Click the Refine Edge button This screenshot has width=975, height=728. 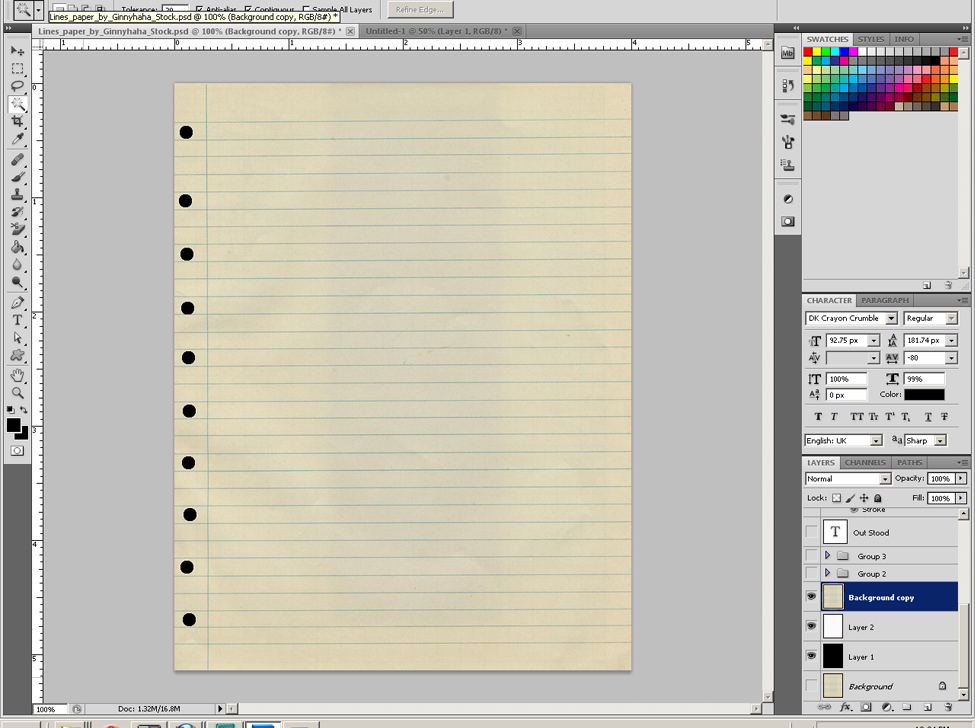419,9
